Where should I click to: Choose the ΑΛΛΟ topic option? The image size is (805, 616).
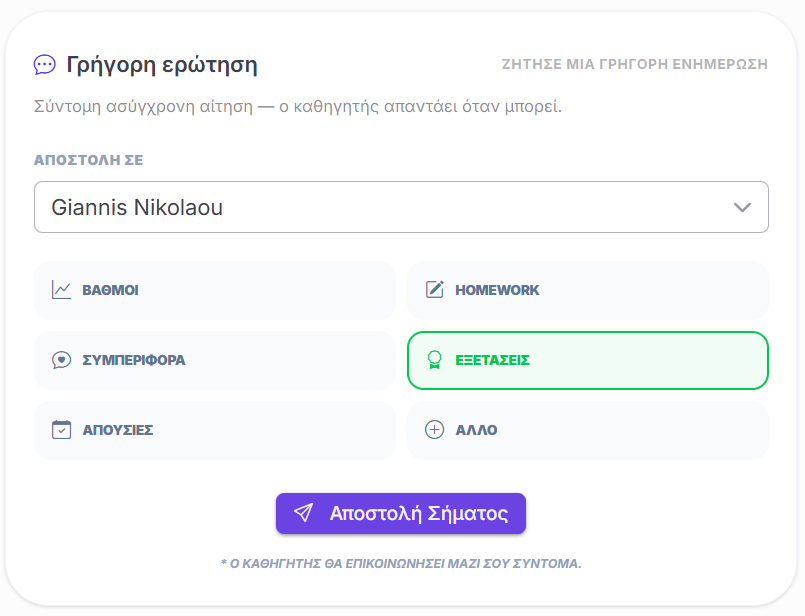pos(588,430)
